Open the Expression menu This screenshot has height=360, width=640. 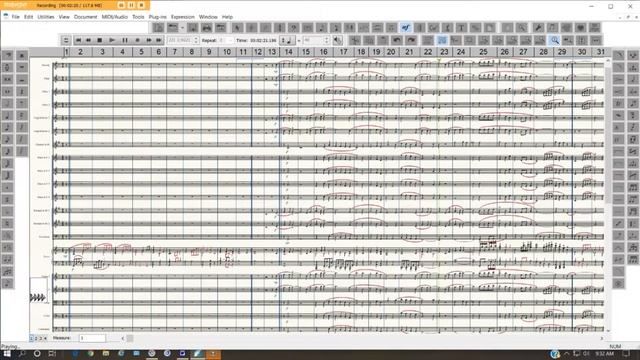182,17
